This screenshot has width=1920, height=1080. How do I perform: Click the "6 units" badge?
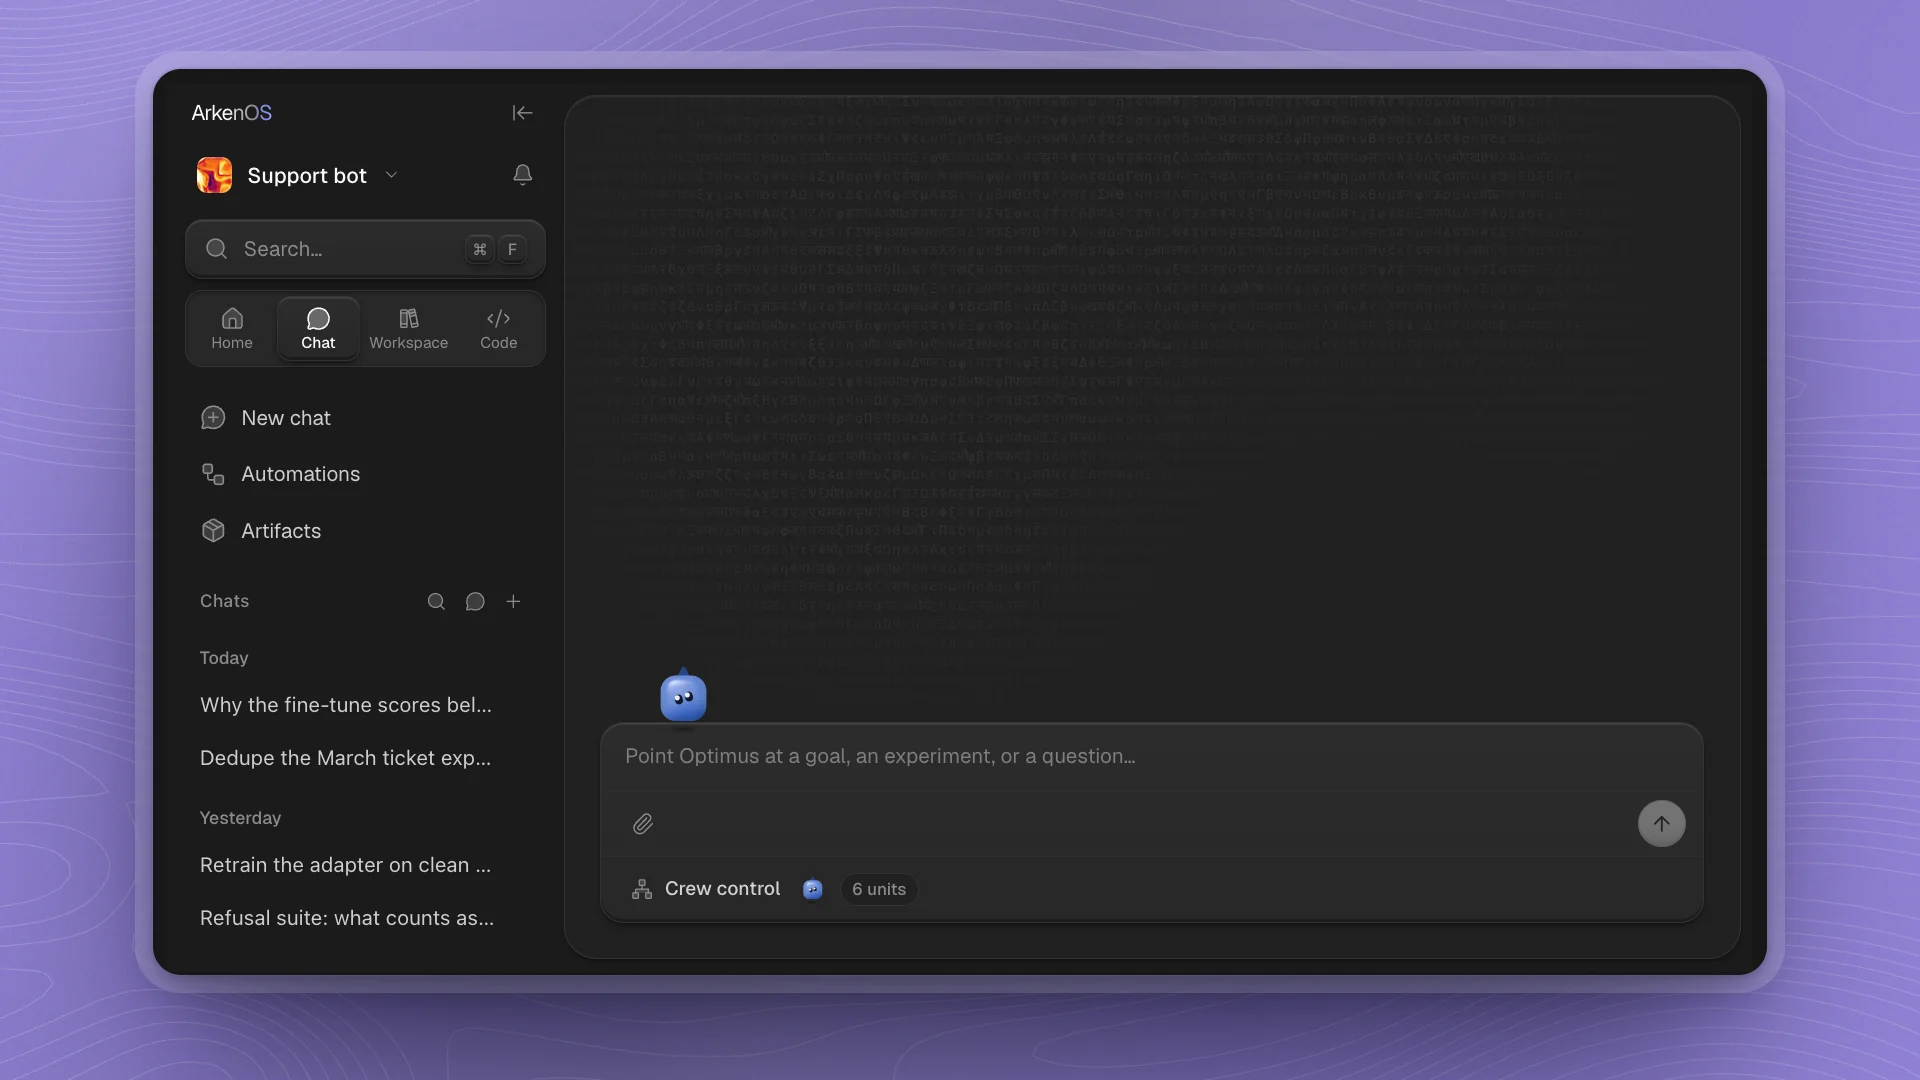click(x=879, y=889)
